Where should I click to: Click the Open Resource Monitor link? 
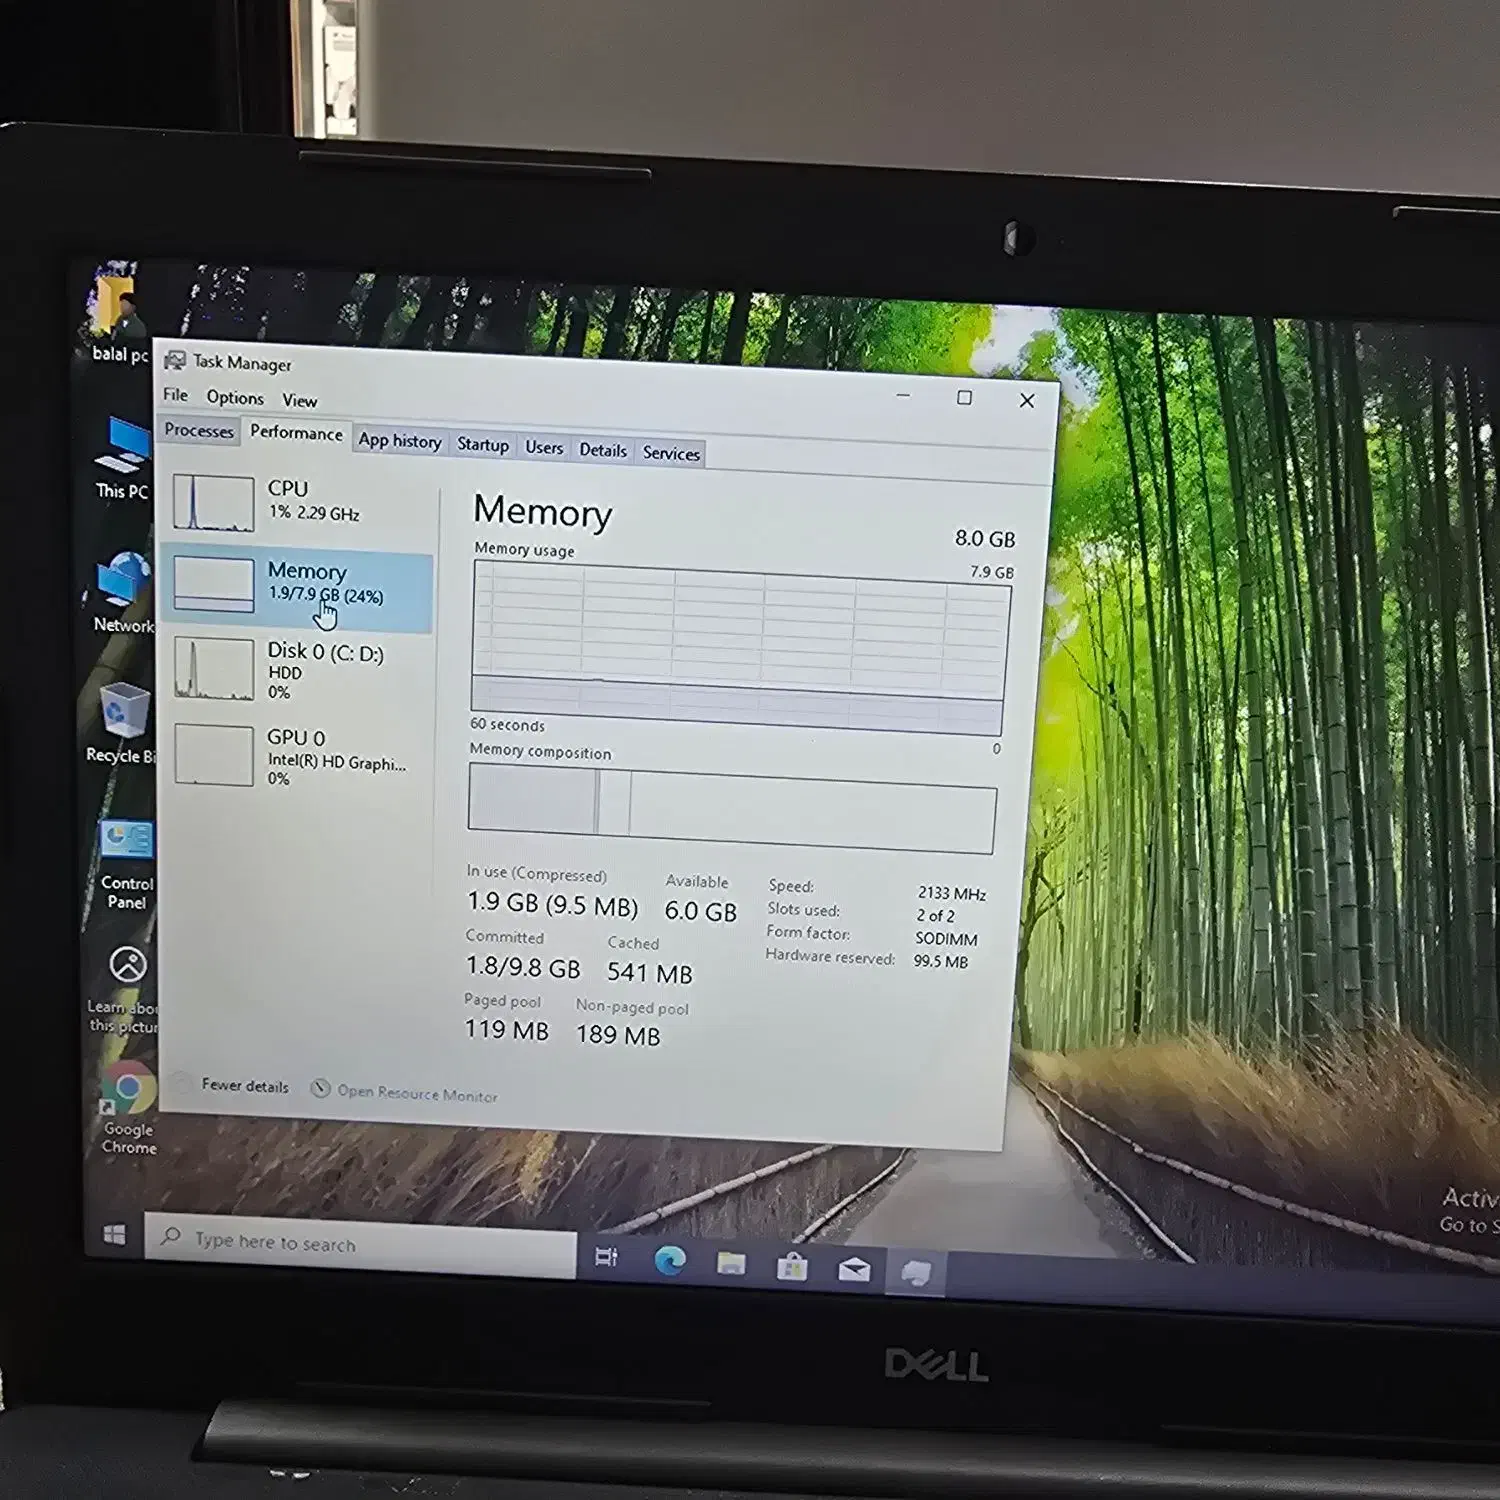[416, 1094]
